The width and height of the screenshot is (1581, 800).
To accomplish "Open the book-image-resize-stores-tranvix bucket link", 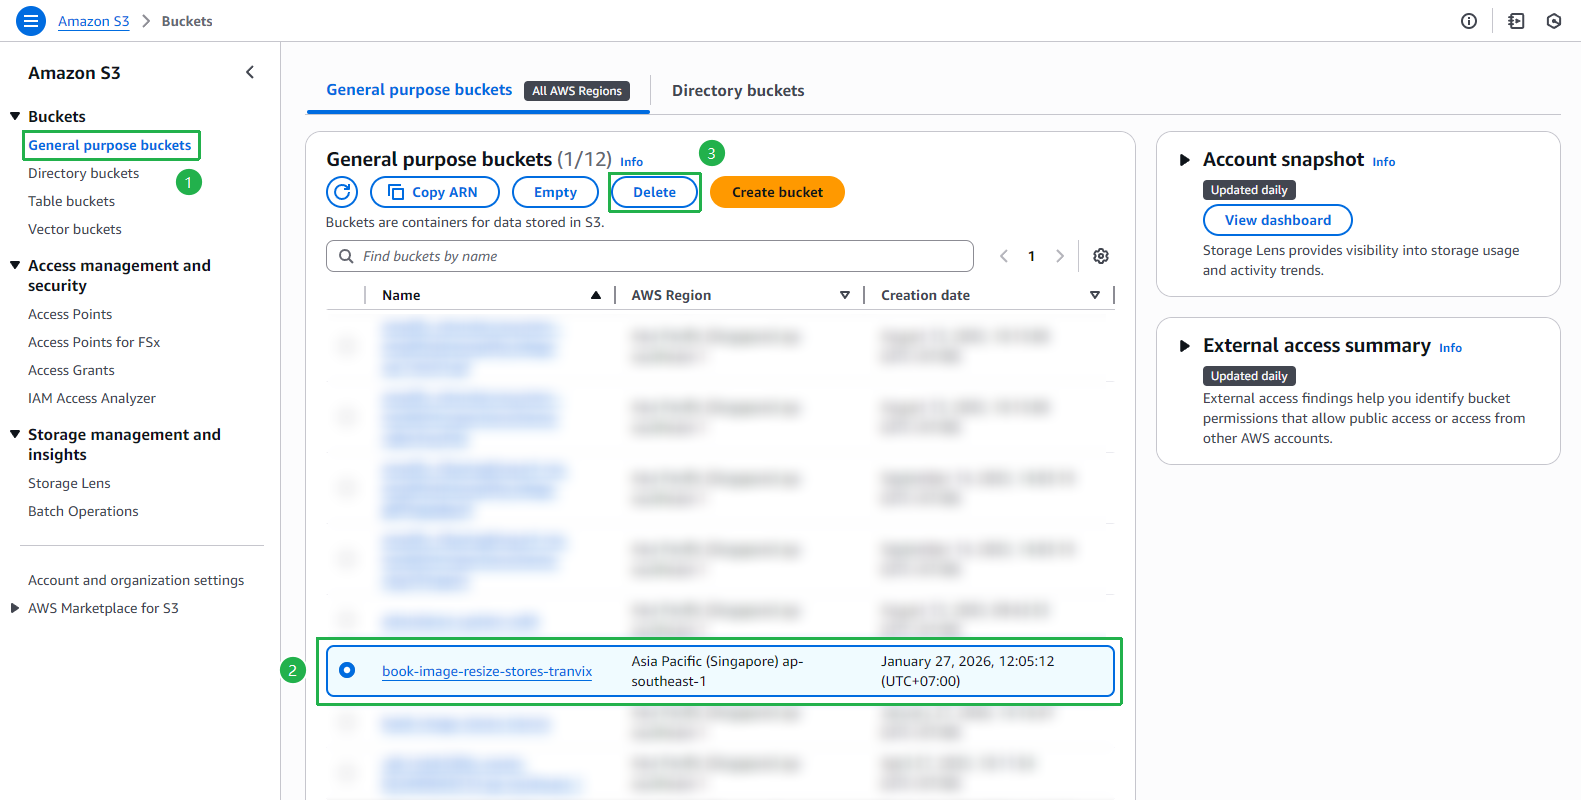I will (487, 671).
